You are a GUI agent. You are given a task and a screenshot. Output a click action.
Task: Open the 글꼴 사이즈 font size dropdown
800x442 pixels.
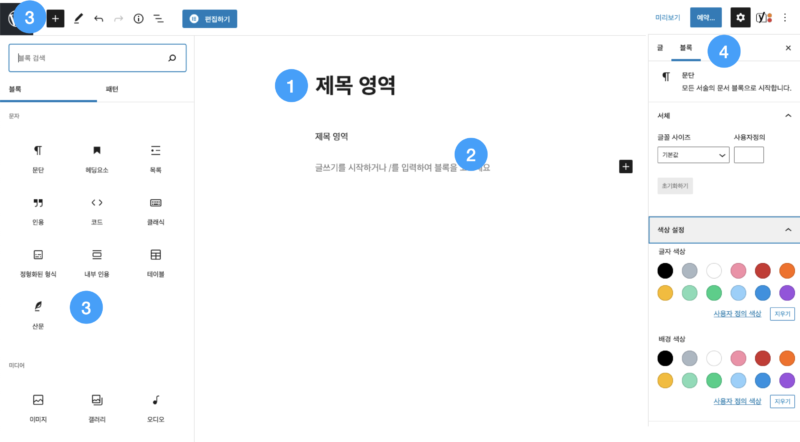click(x=693, y=155)
